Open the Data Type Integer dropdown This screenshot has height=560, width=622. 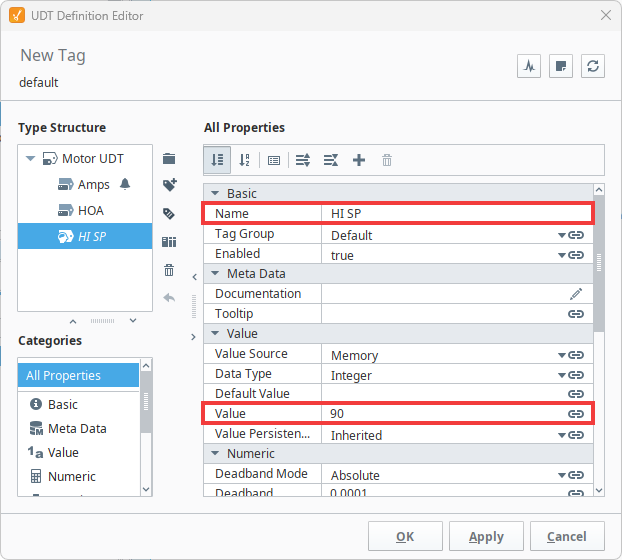point(562,375)
